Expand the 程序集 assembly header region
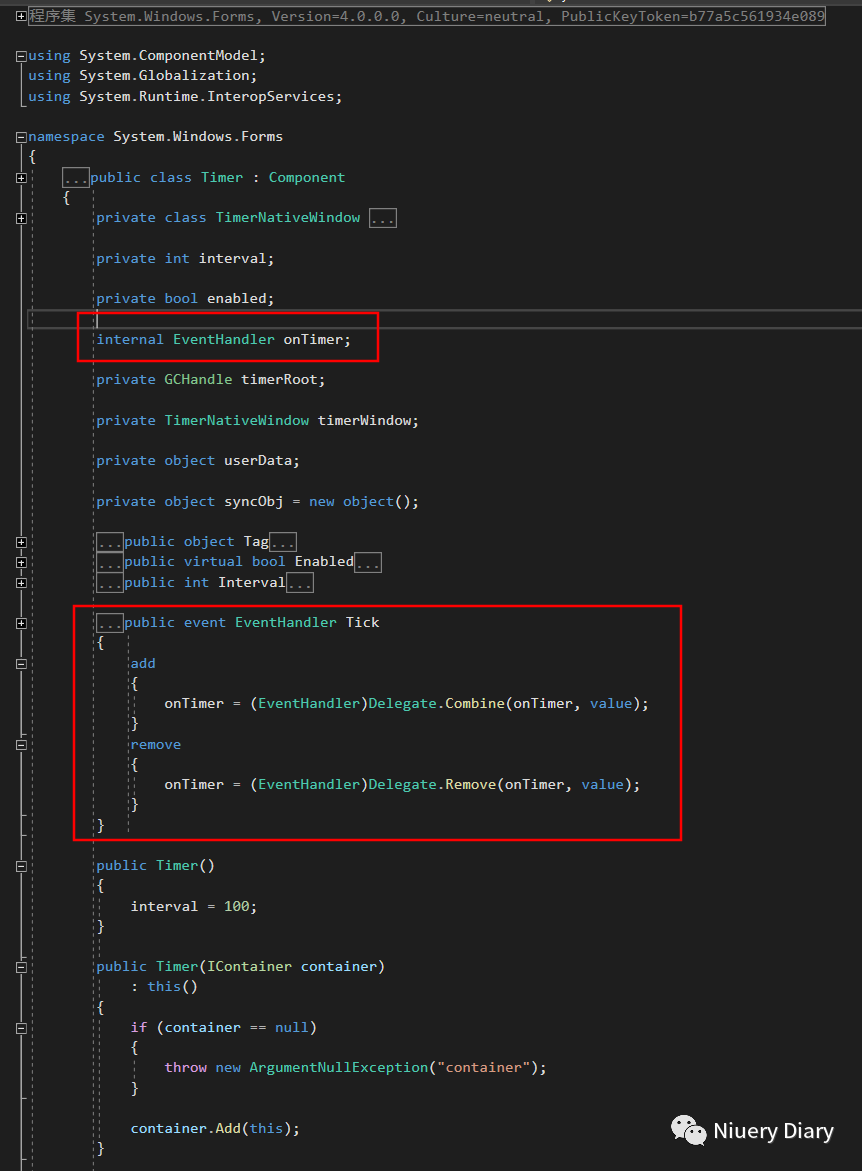 tap(20, 15)
